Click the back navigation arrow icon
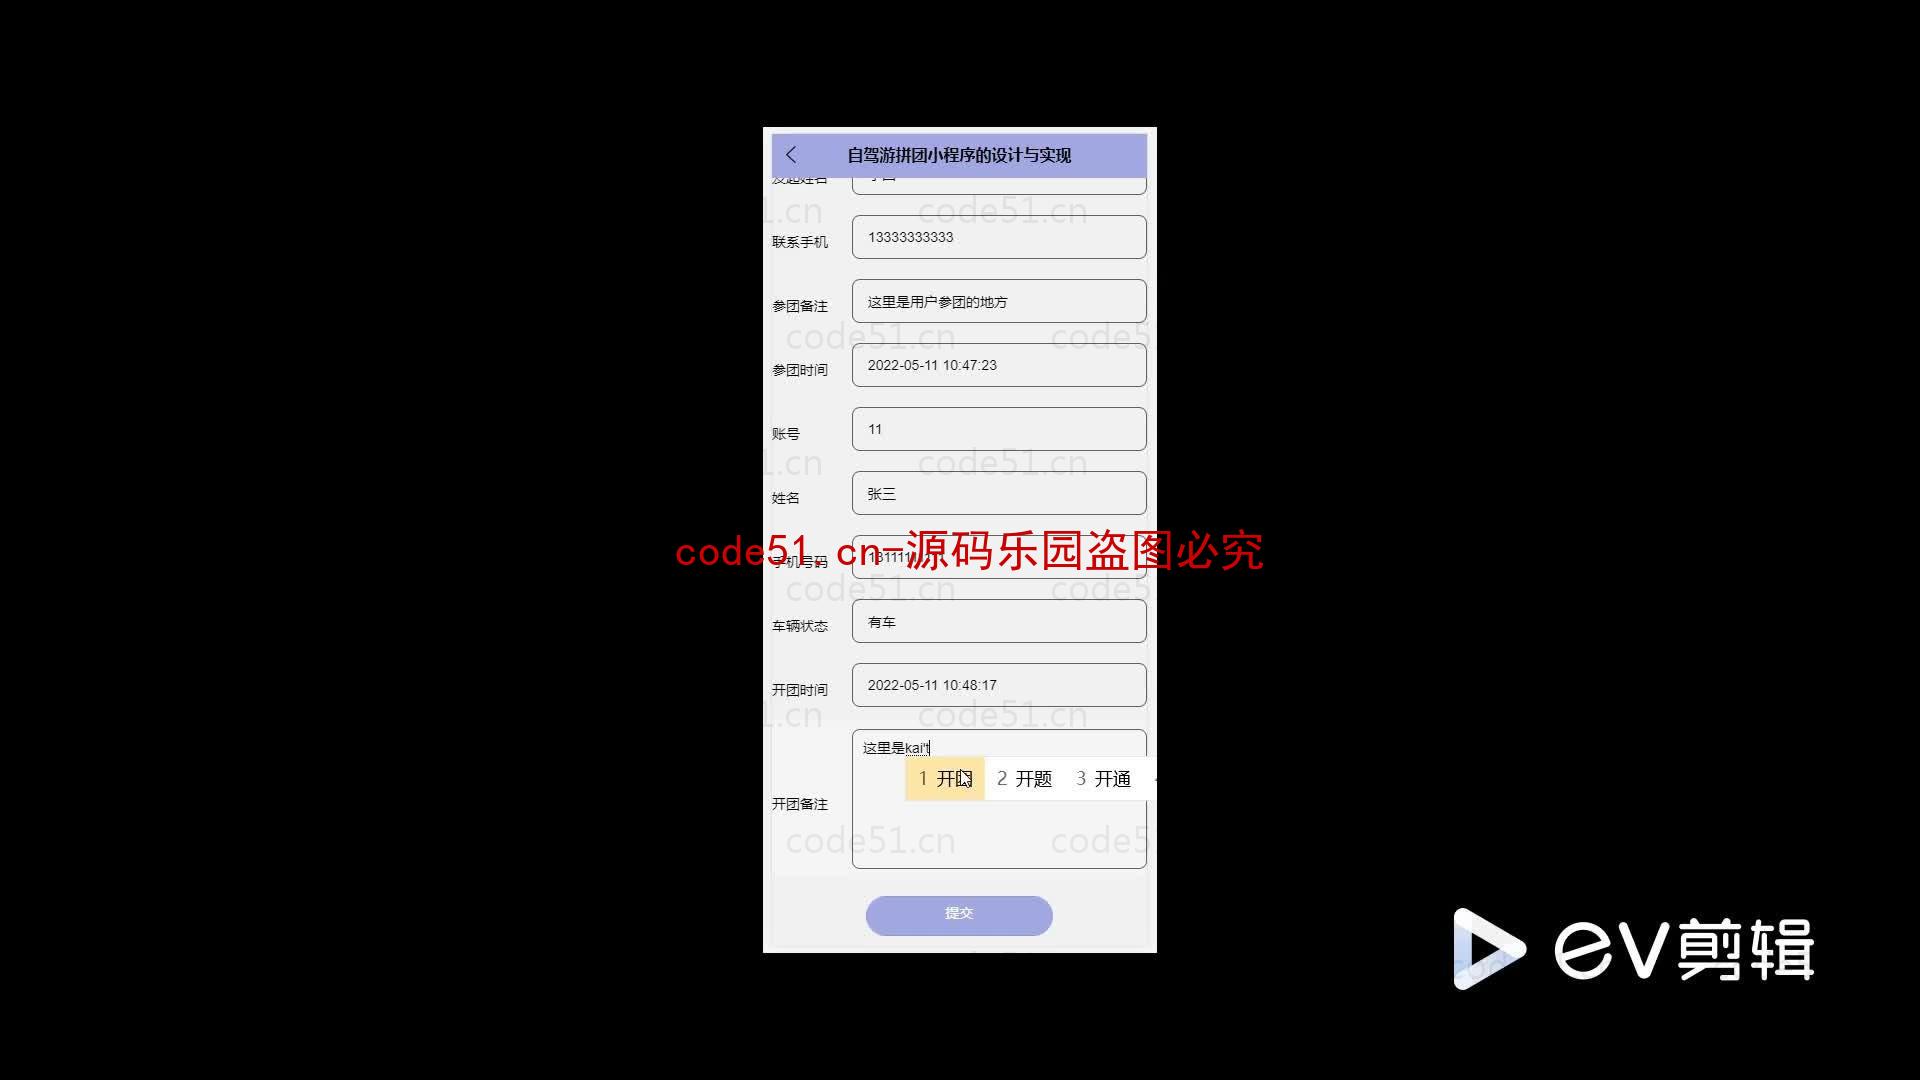The height and width of the screenshot is (1080, 1920). click(790, 154)
